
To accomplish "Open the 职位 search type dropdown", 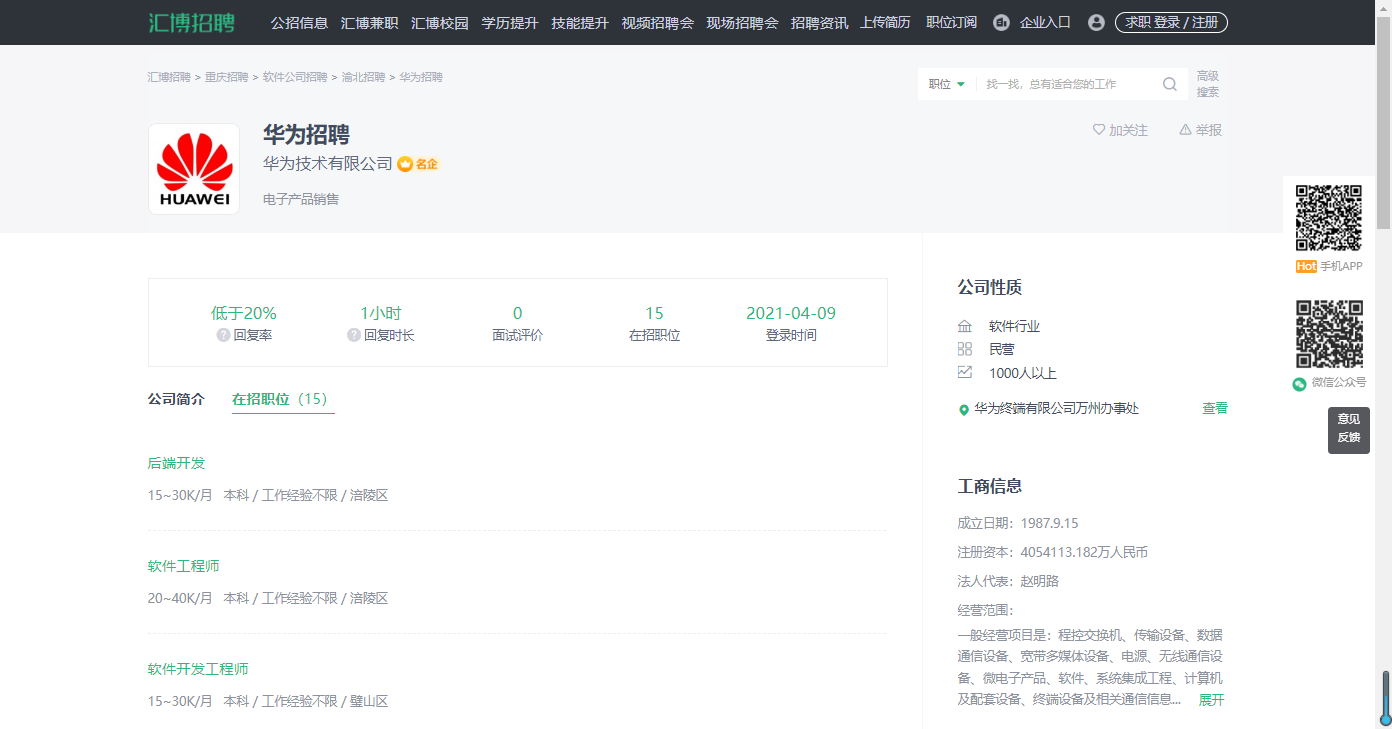I will click(x=946, y=84).
